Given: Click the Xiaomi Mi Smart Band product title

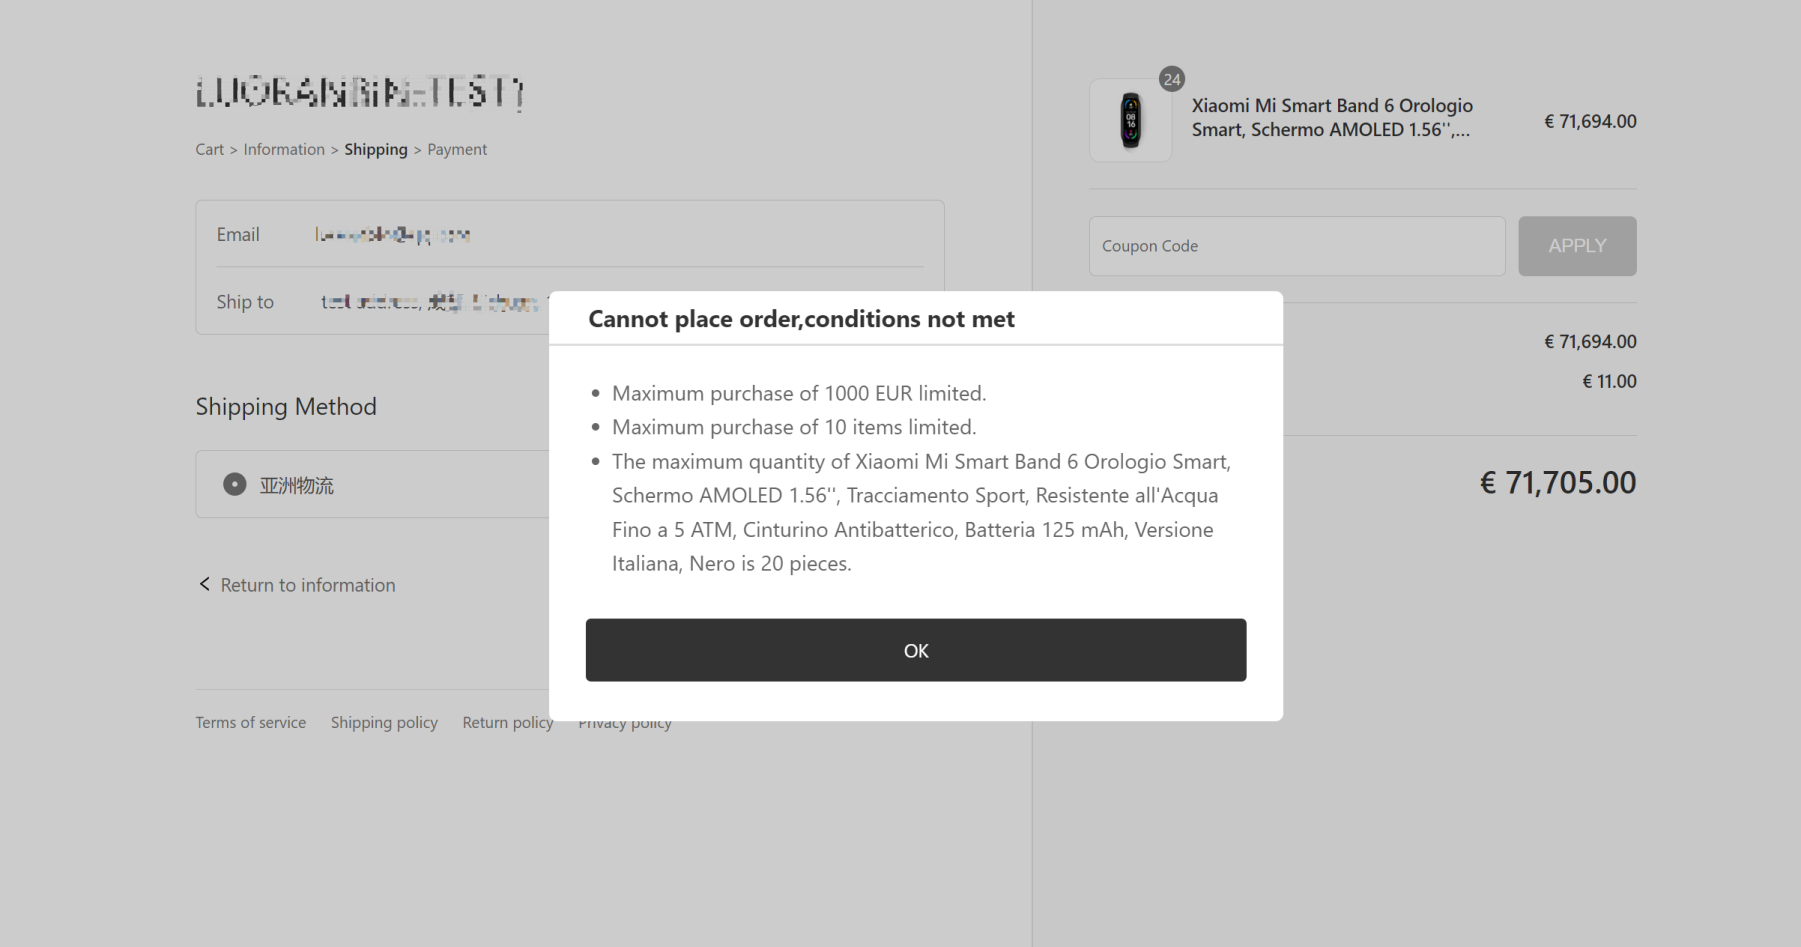Looking at the screenshot, I should pyautogui.click(x=1332, y=117).
